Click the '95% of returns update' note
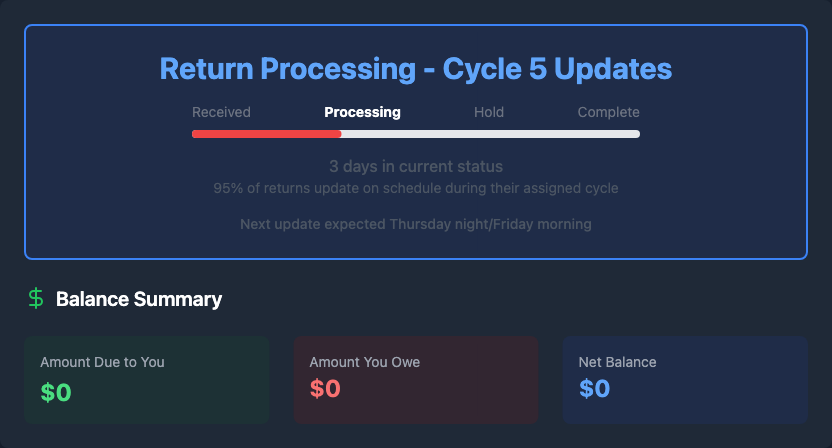Viewport: 832px width, 448px height. point(415,188)
